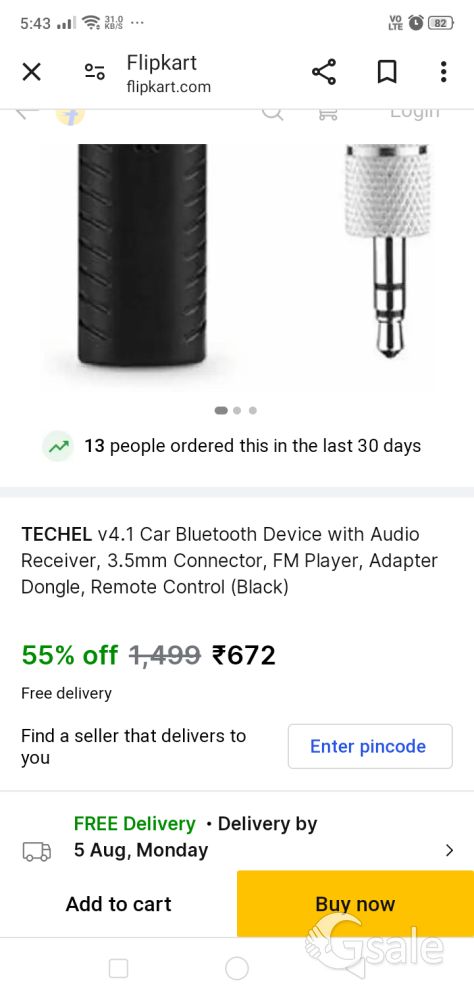Open the site settings tune icon

[x=95, y=72]
